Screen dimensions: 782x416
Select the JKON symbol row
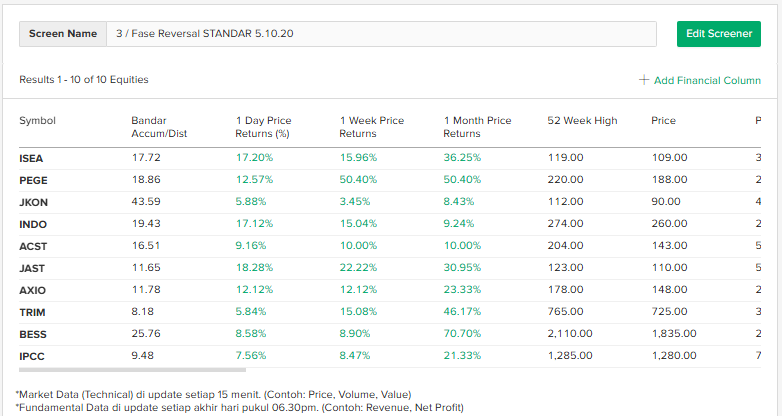[33, 202]
